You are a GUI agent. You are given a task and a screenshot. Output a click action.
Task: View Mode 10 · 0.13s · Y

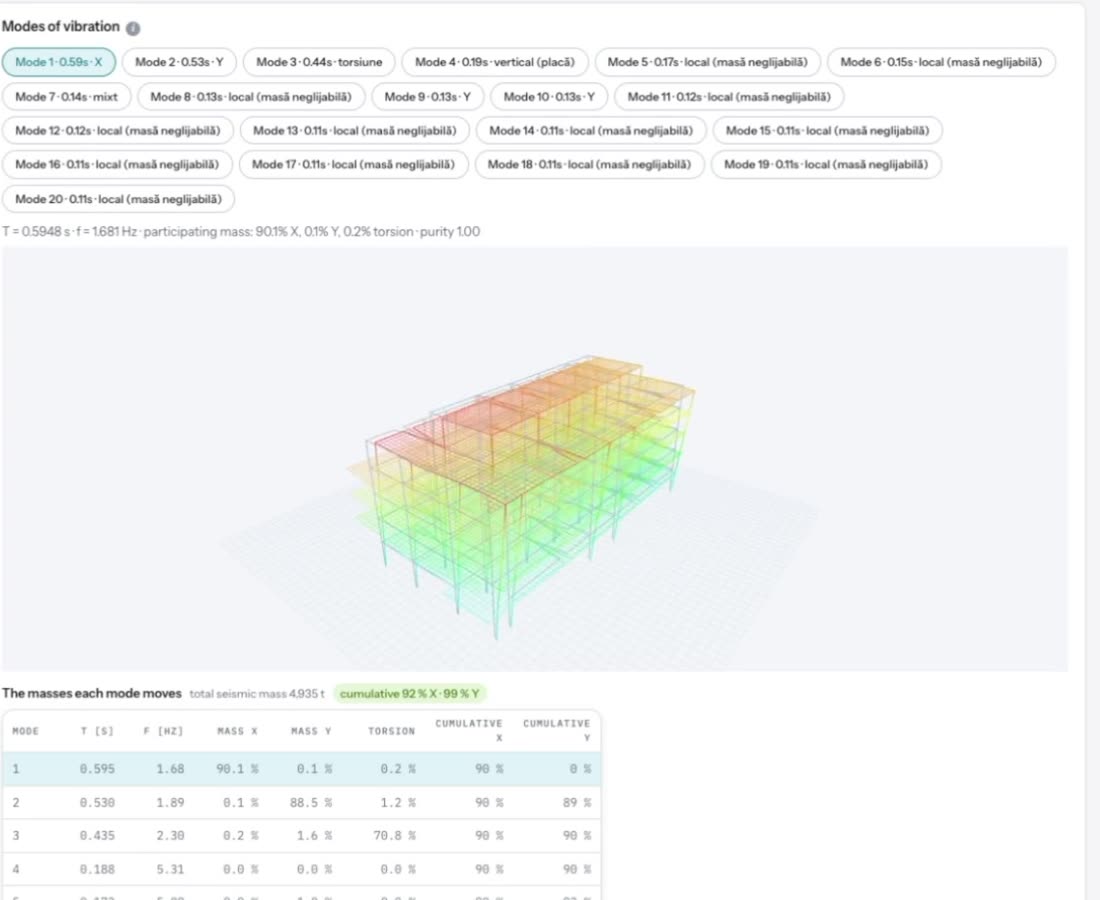point(549,97)
